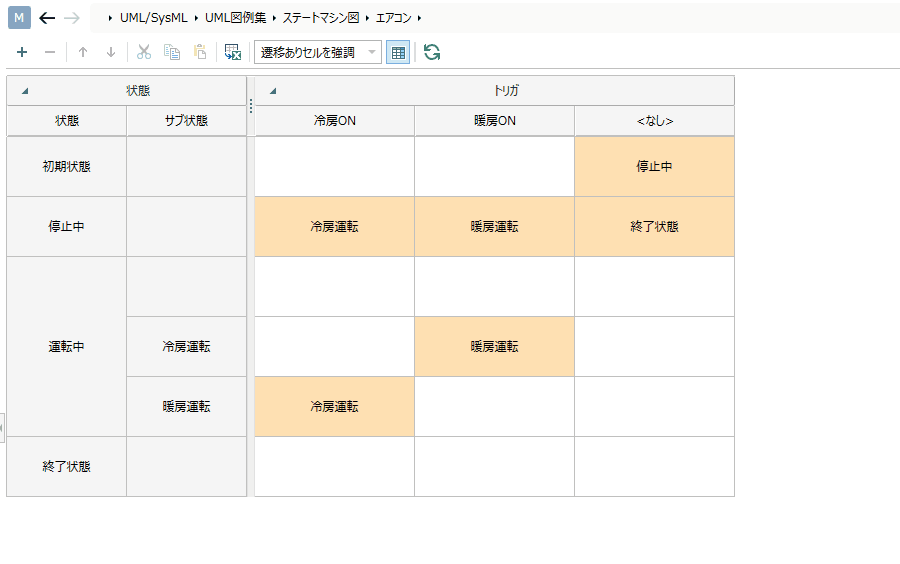Expand the arrow before エアコン breadcrumb
Viewport: 900px width, 564px height.
click(367, 18)
